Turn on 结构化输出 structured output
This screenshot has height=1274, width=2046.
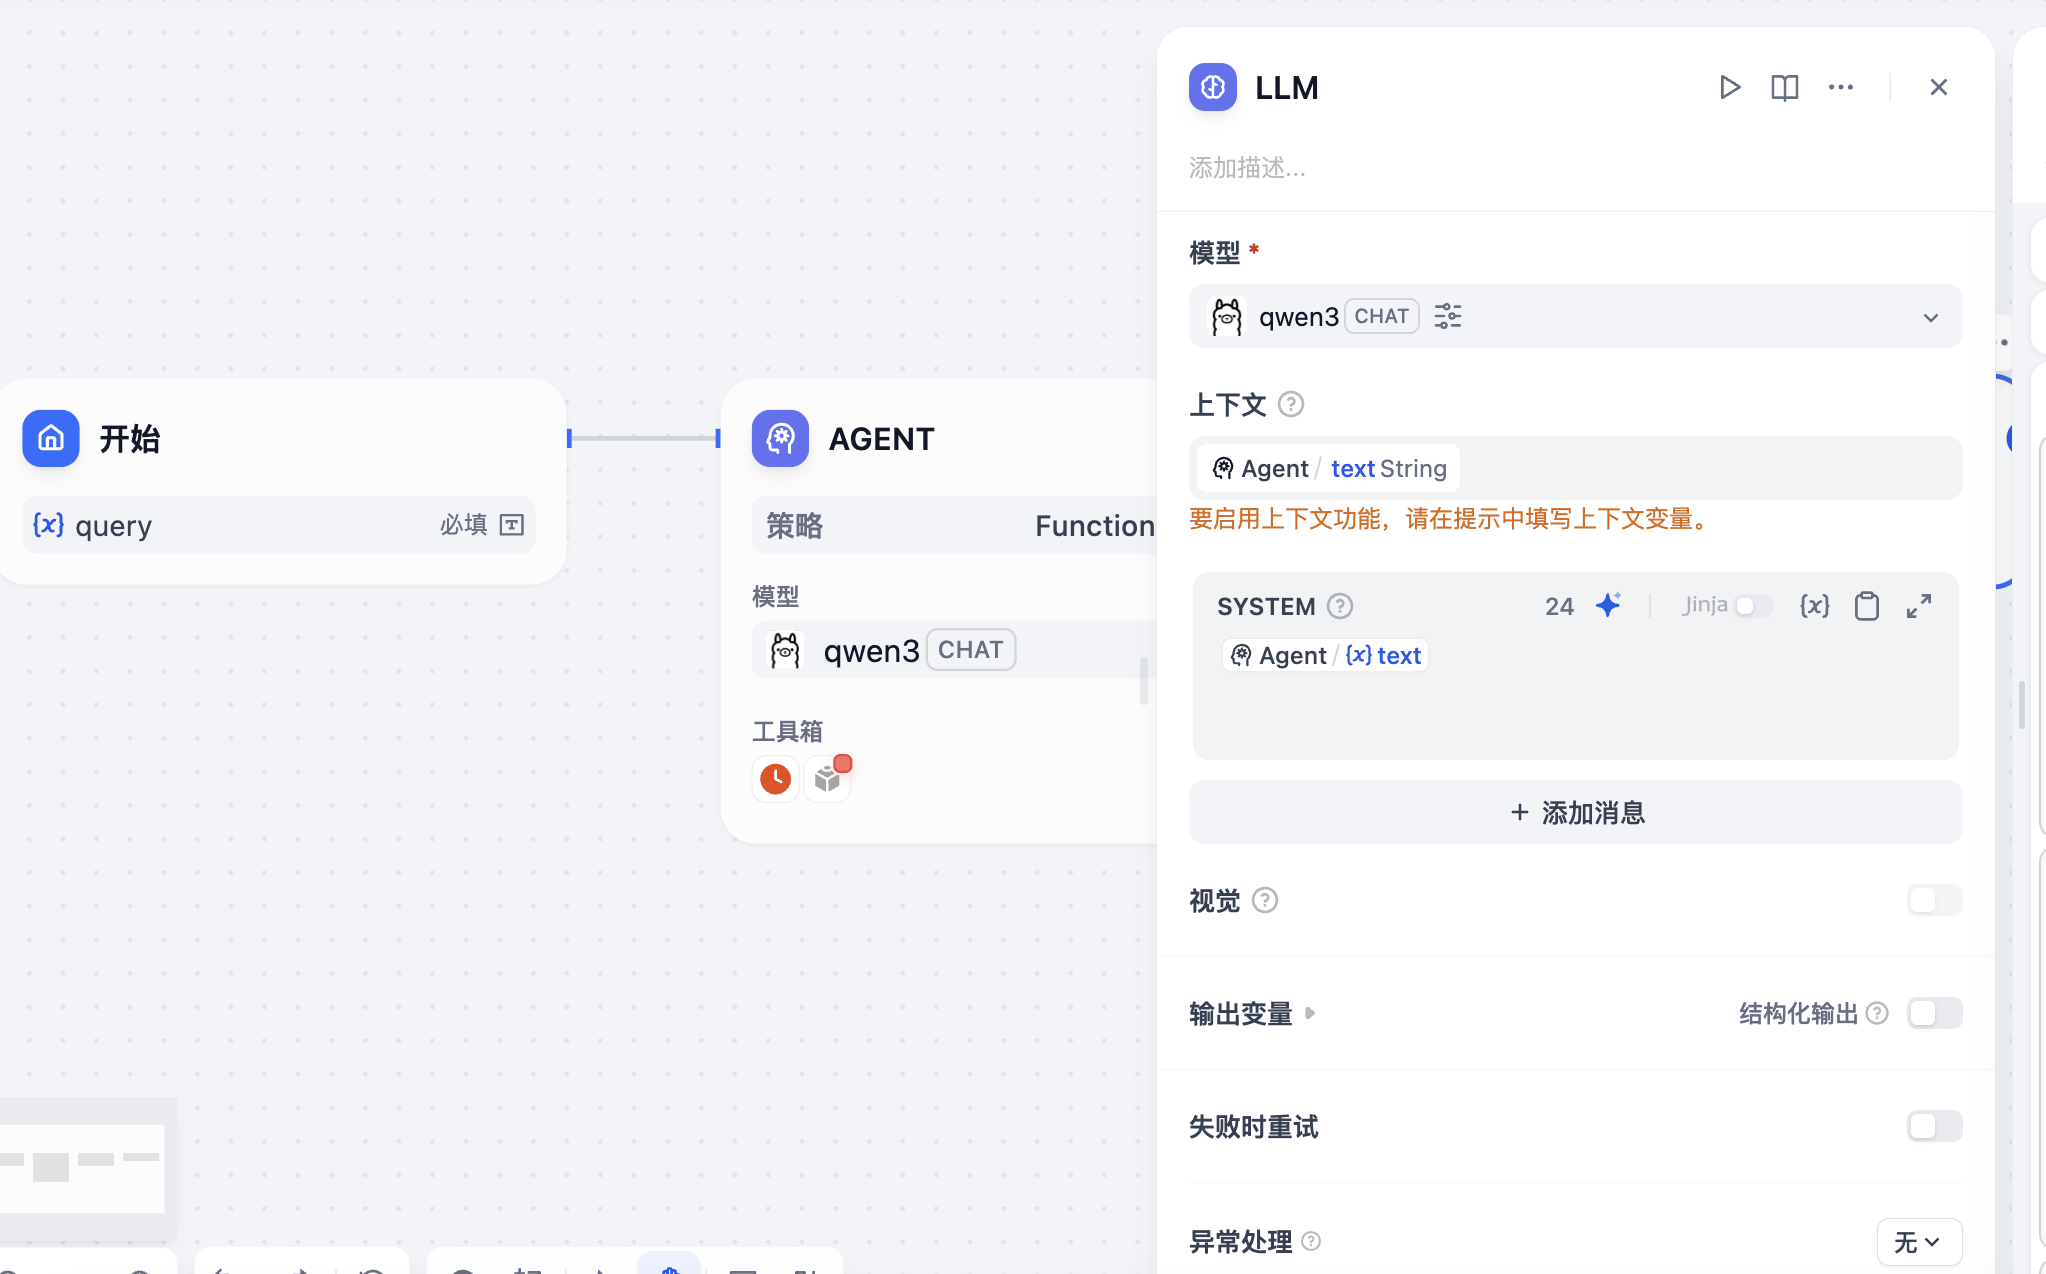pyautogui.click(x=1933, y=1013)
